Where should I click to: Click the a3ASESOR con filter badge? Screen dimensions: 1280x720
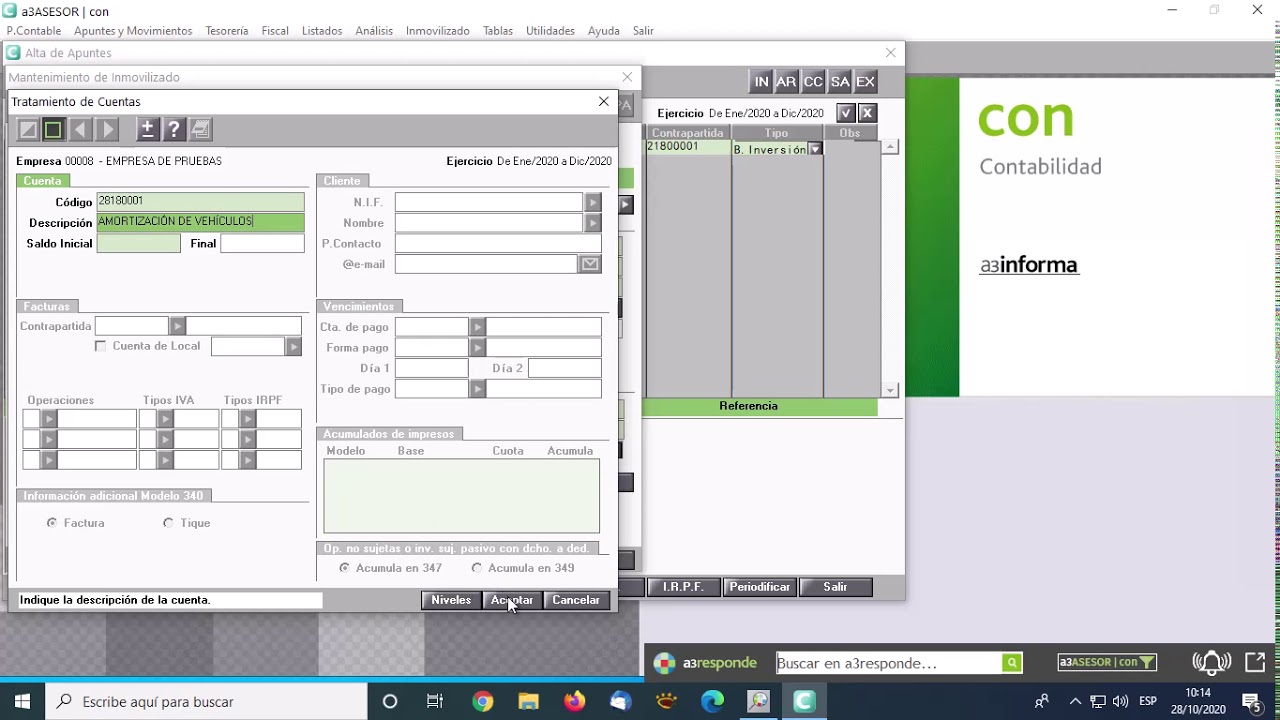[x=1107, y=662]
